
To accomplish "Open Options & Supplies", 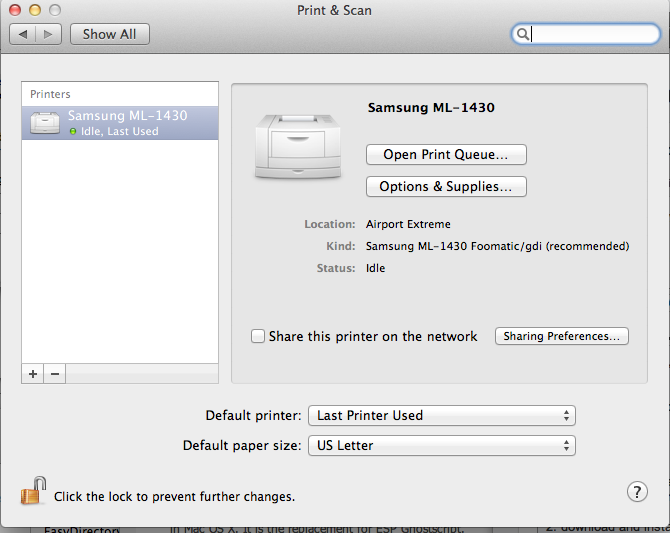I will (x=446, y=186).
